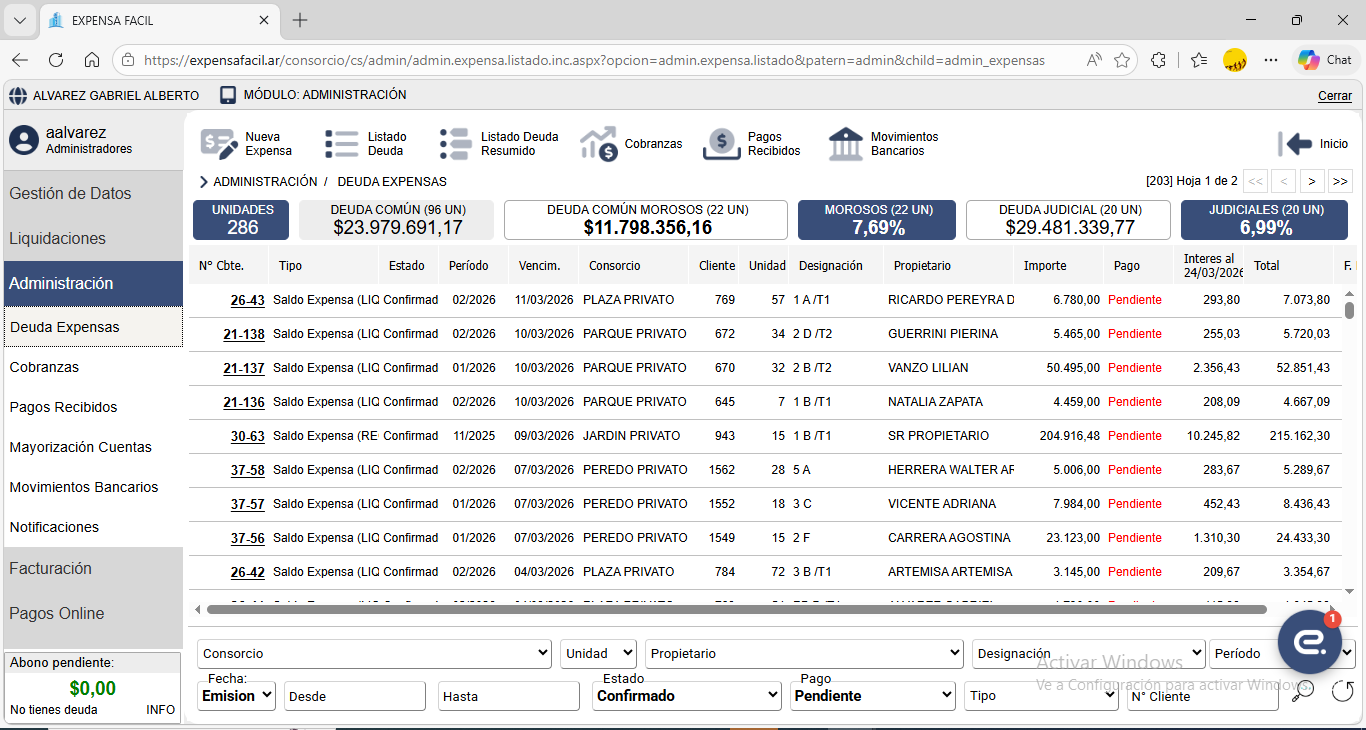Viewport: 1366px width, 730px height.
Task: Open the Facturación sidebar section
Action: 50,568
